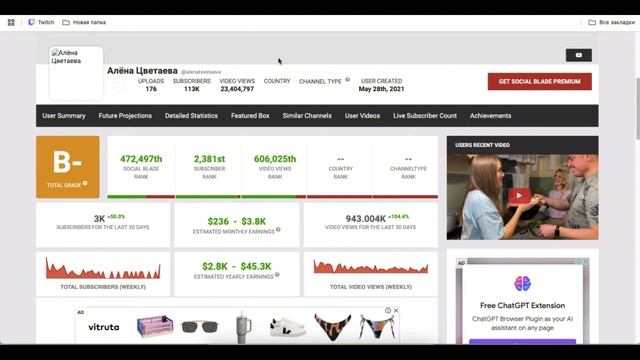Click the YouTube channel icon button
This screenshot has width=640, height=360.
578,55
